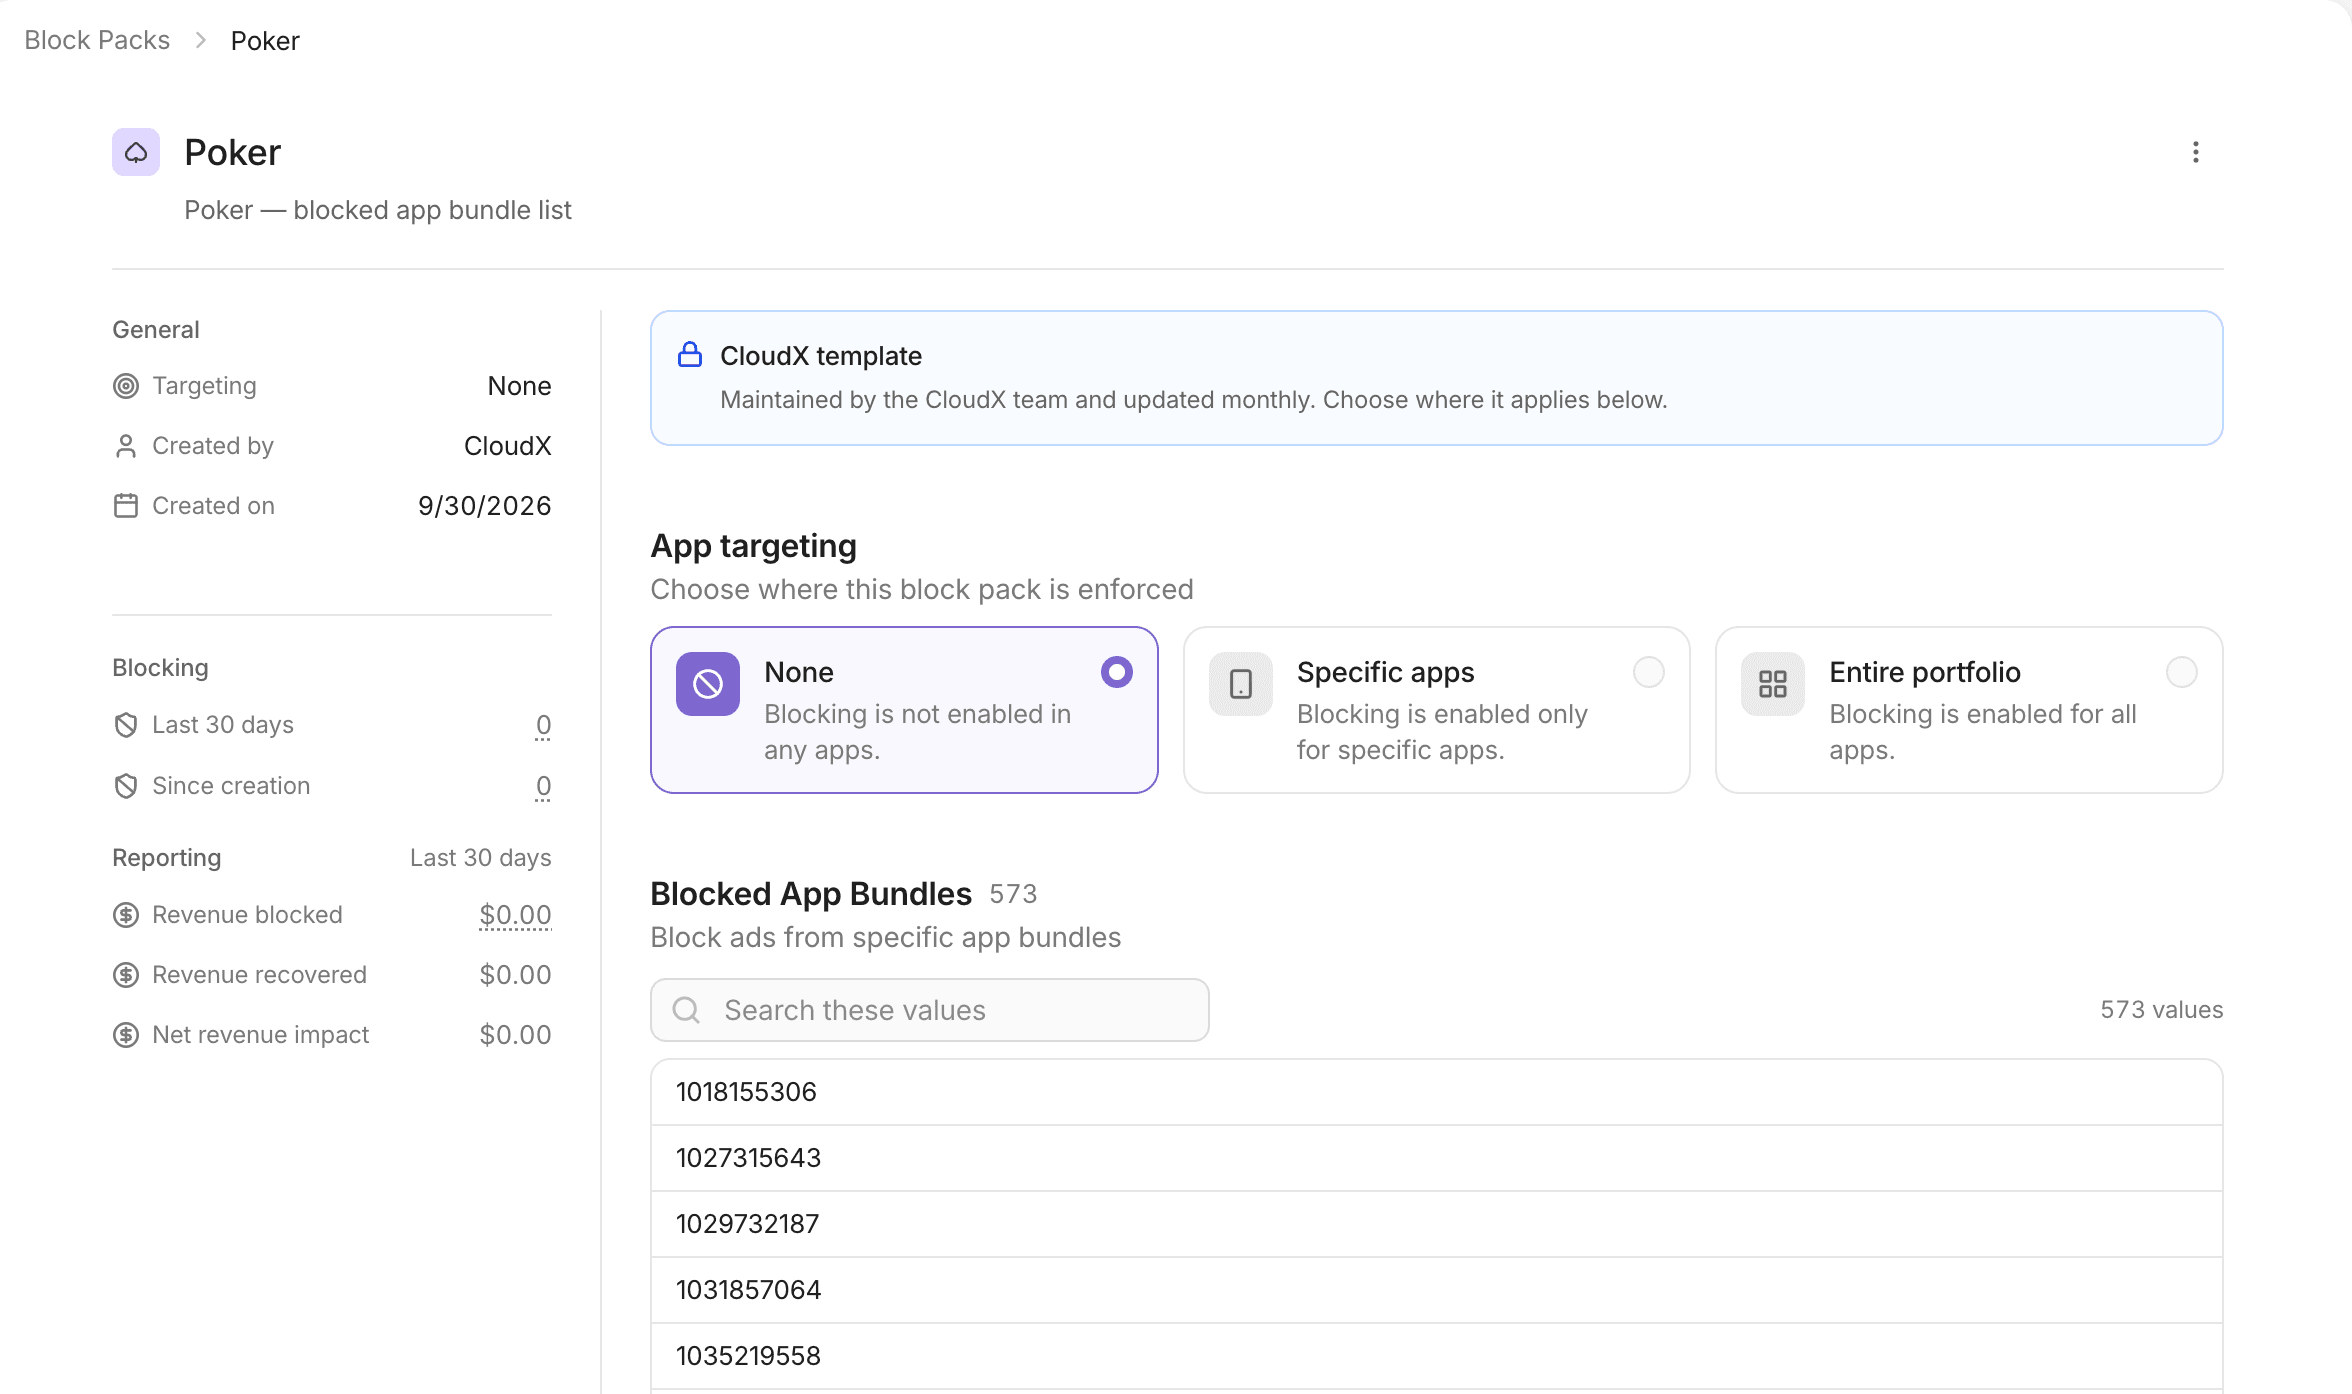Image resolution: width=2352 pixels, height=1394 pixels.
Task: Click the Blocked App Bundles heading
Action: [x=811, y=894]
